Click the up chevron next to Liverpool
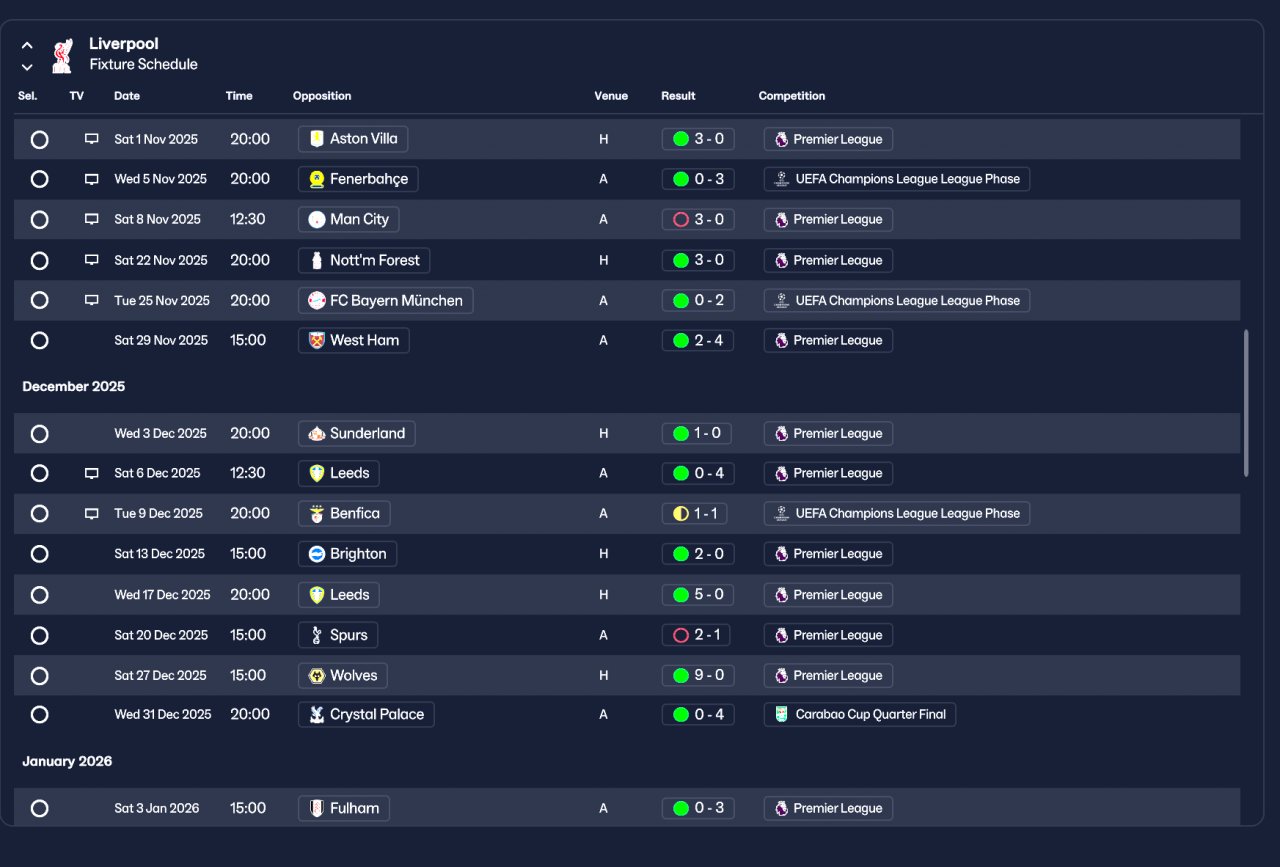The width and height of the screenshot is (1280, 867). (x=27, y=45)
